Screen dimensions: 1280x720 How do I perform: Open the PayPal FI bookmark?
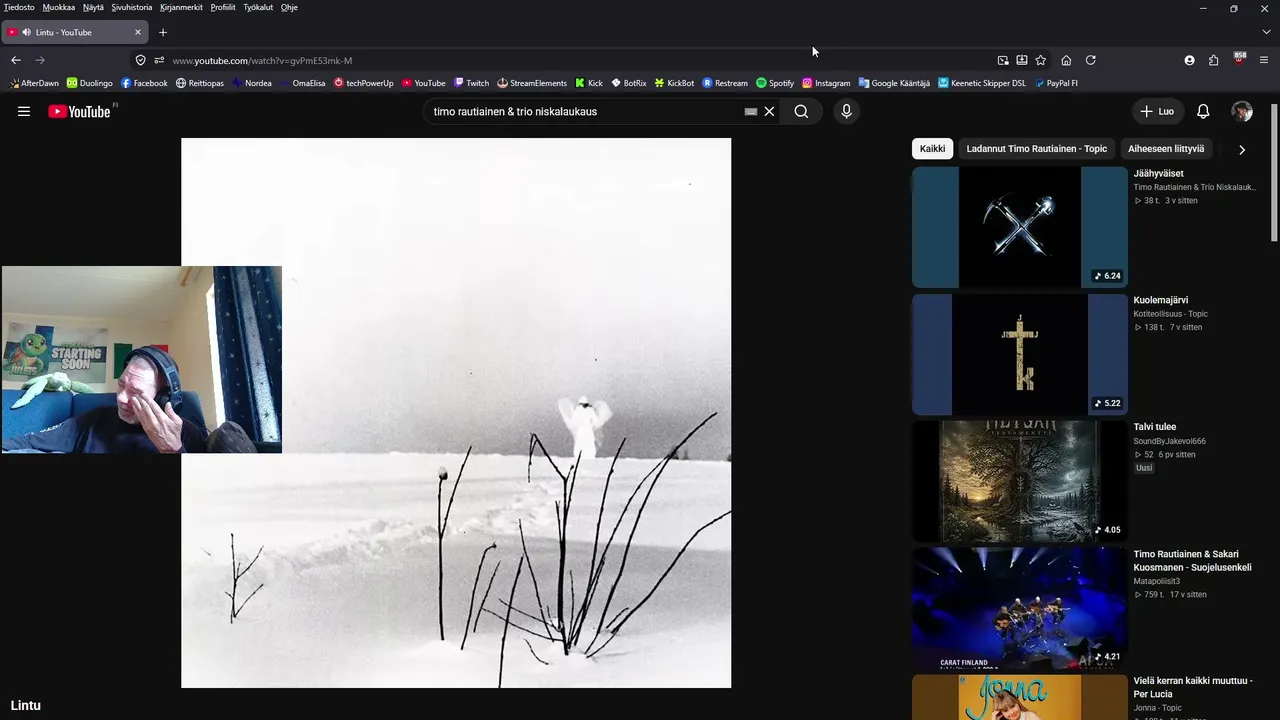[1056, 83]
